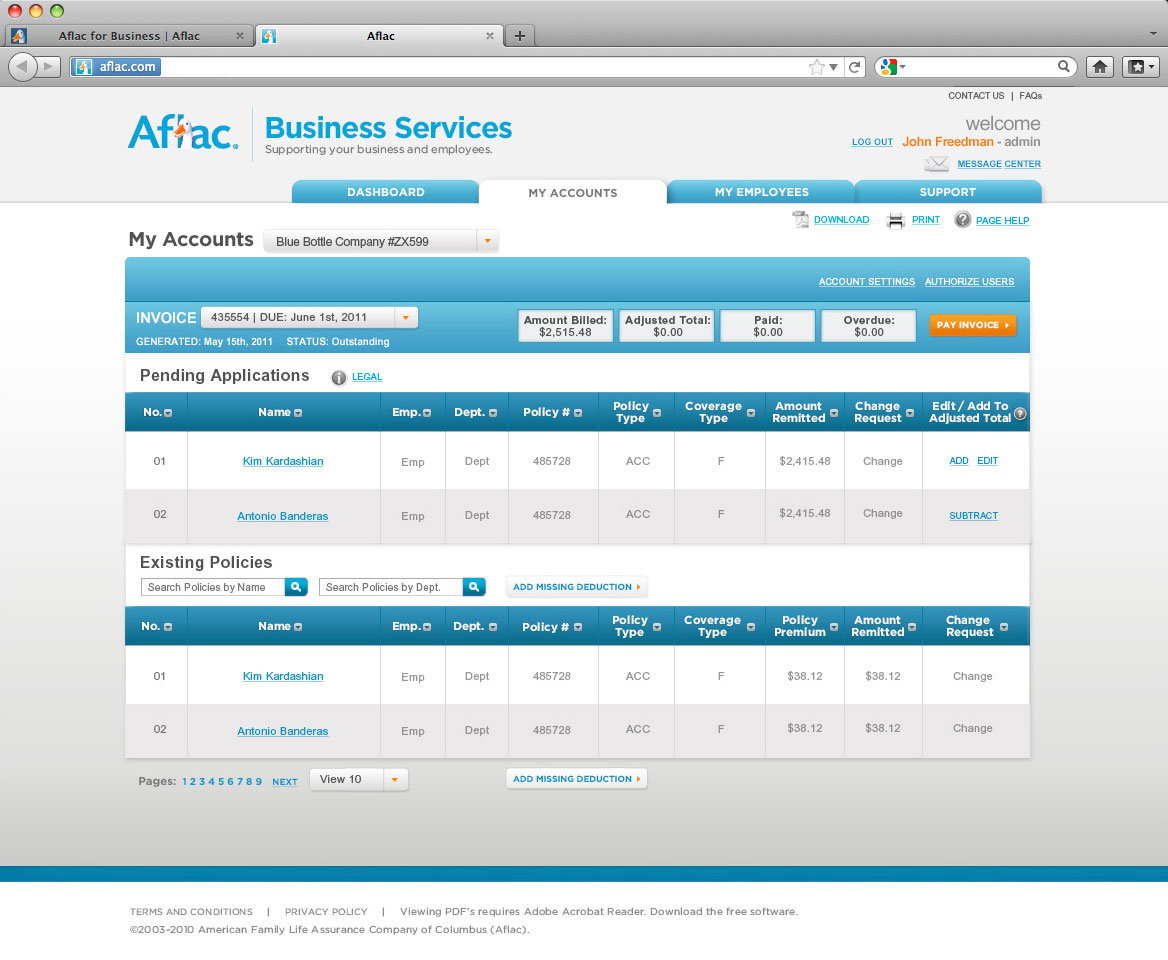Click help icon in Edit/Add To Adjusted Total header
Image resolution: width=1168 pixels, height=960 pixels.
pyautogui.click(x=1021, y=414)
